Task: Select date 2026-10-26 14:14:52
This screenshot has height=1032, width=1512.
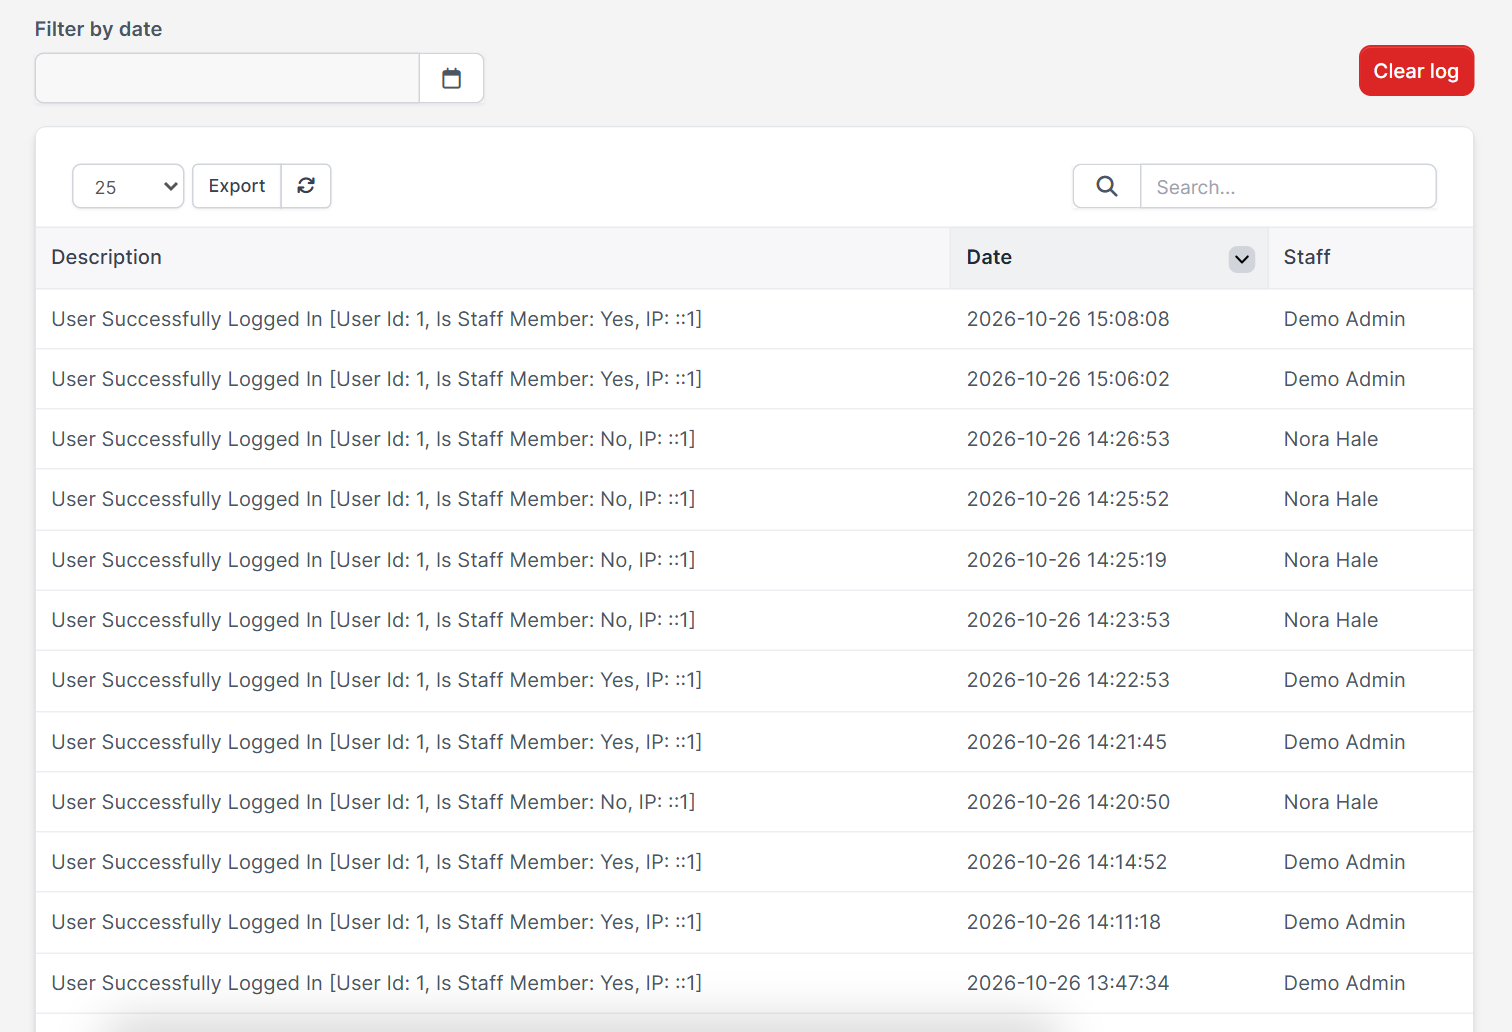Action: [x=1067, y=862]
